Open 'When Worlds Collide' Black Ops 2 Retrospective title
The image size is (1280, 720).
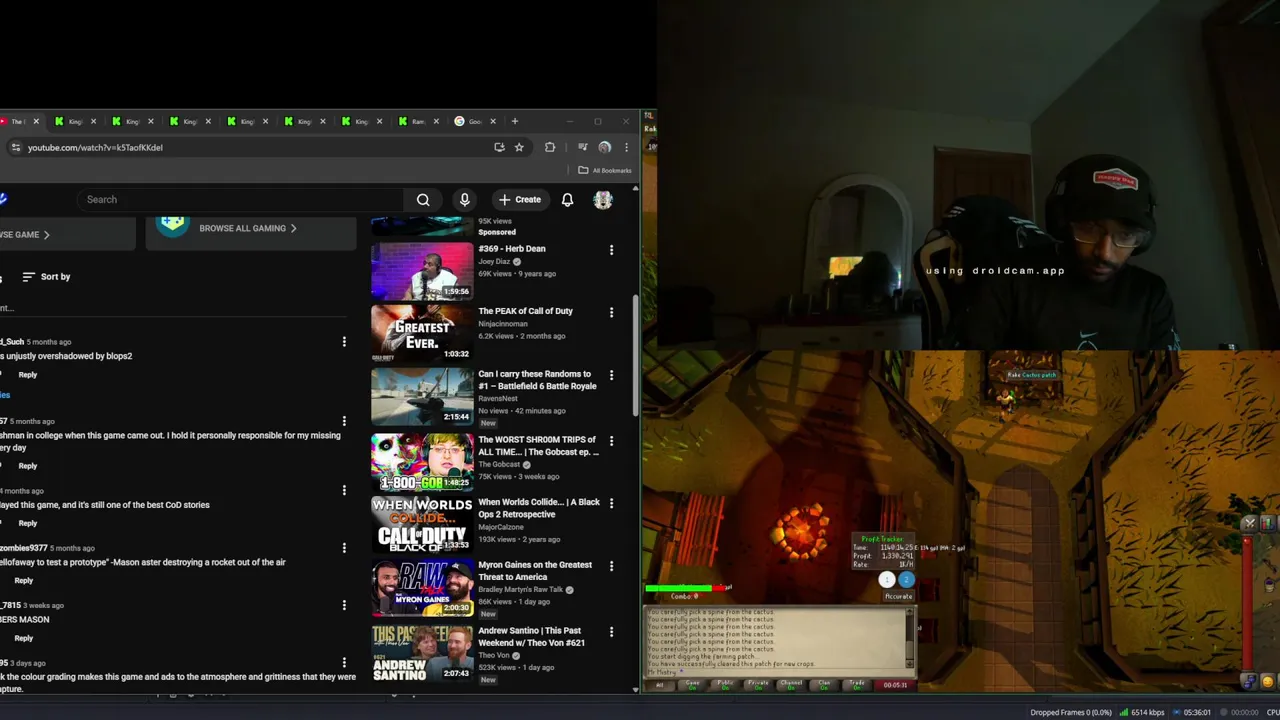(x=539, y=508)
